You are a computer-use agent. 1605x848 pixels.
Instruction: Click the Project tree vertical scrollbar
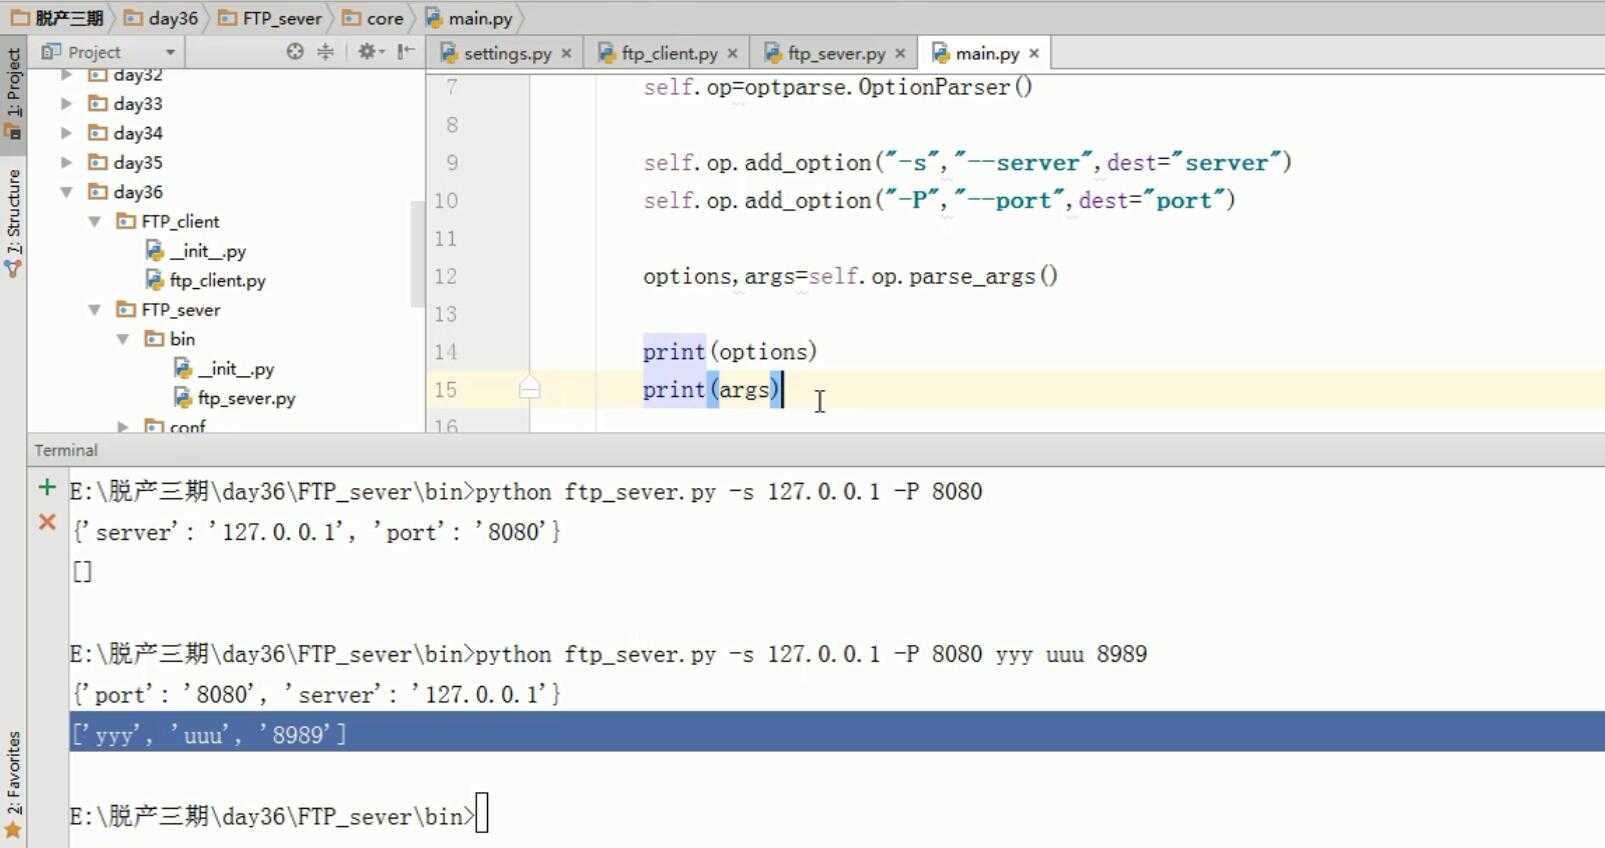418,253
